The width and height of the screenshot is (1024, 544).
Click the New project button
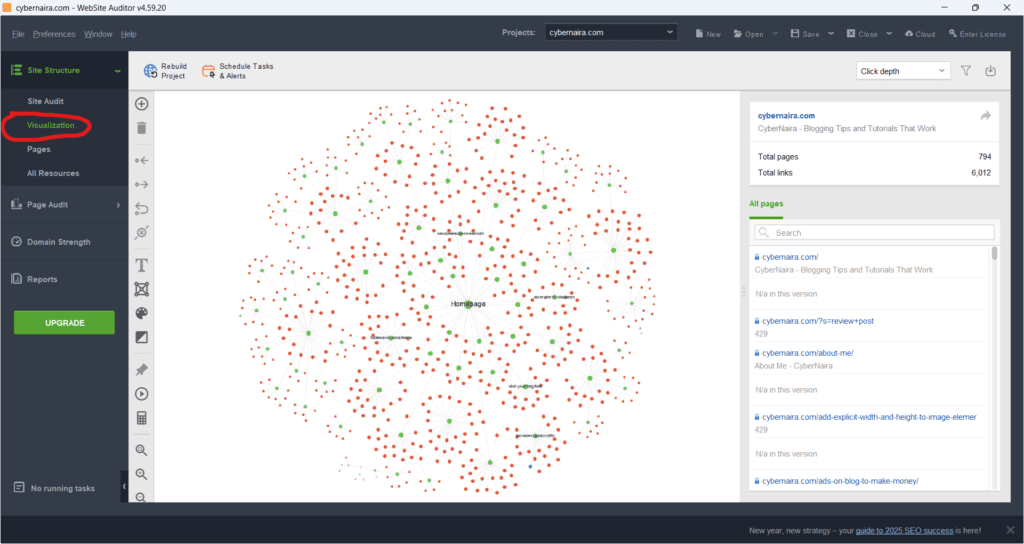point(708,34)
